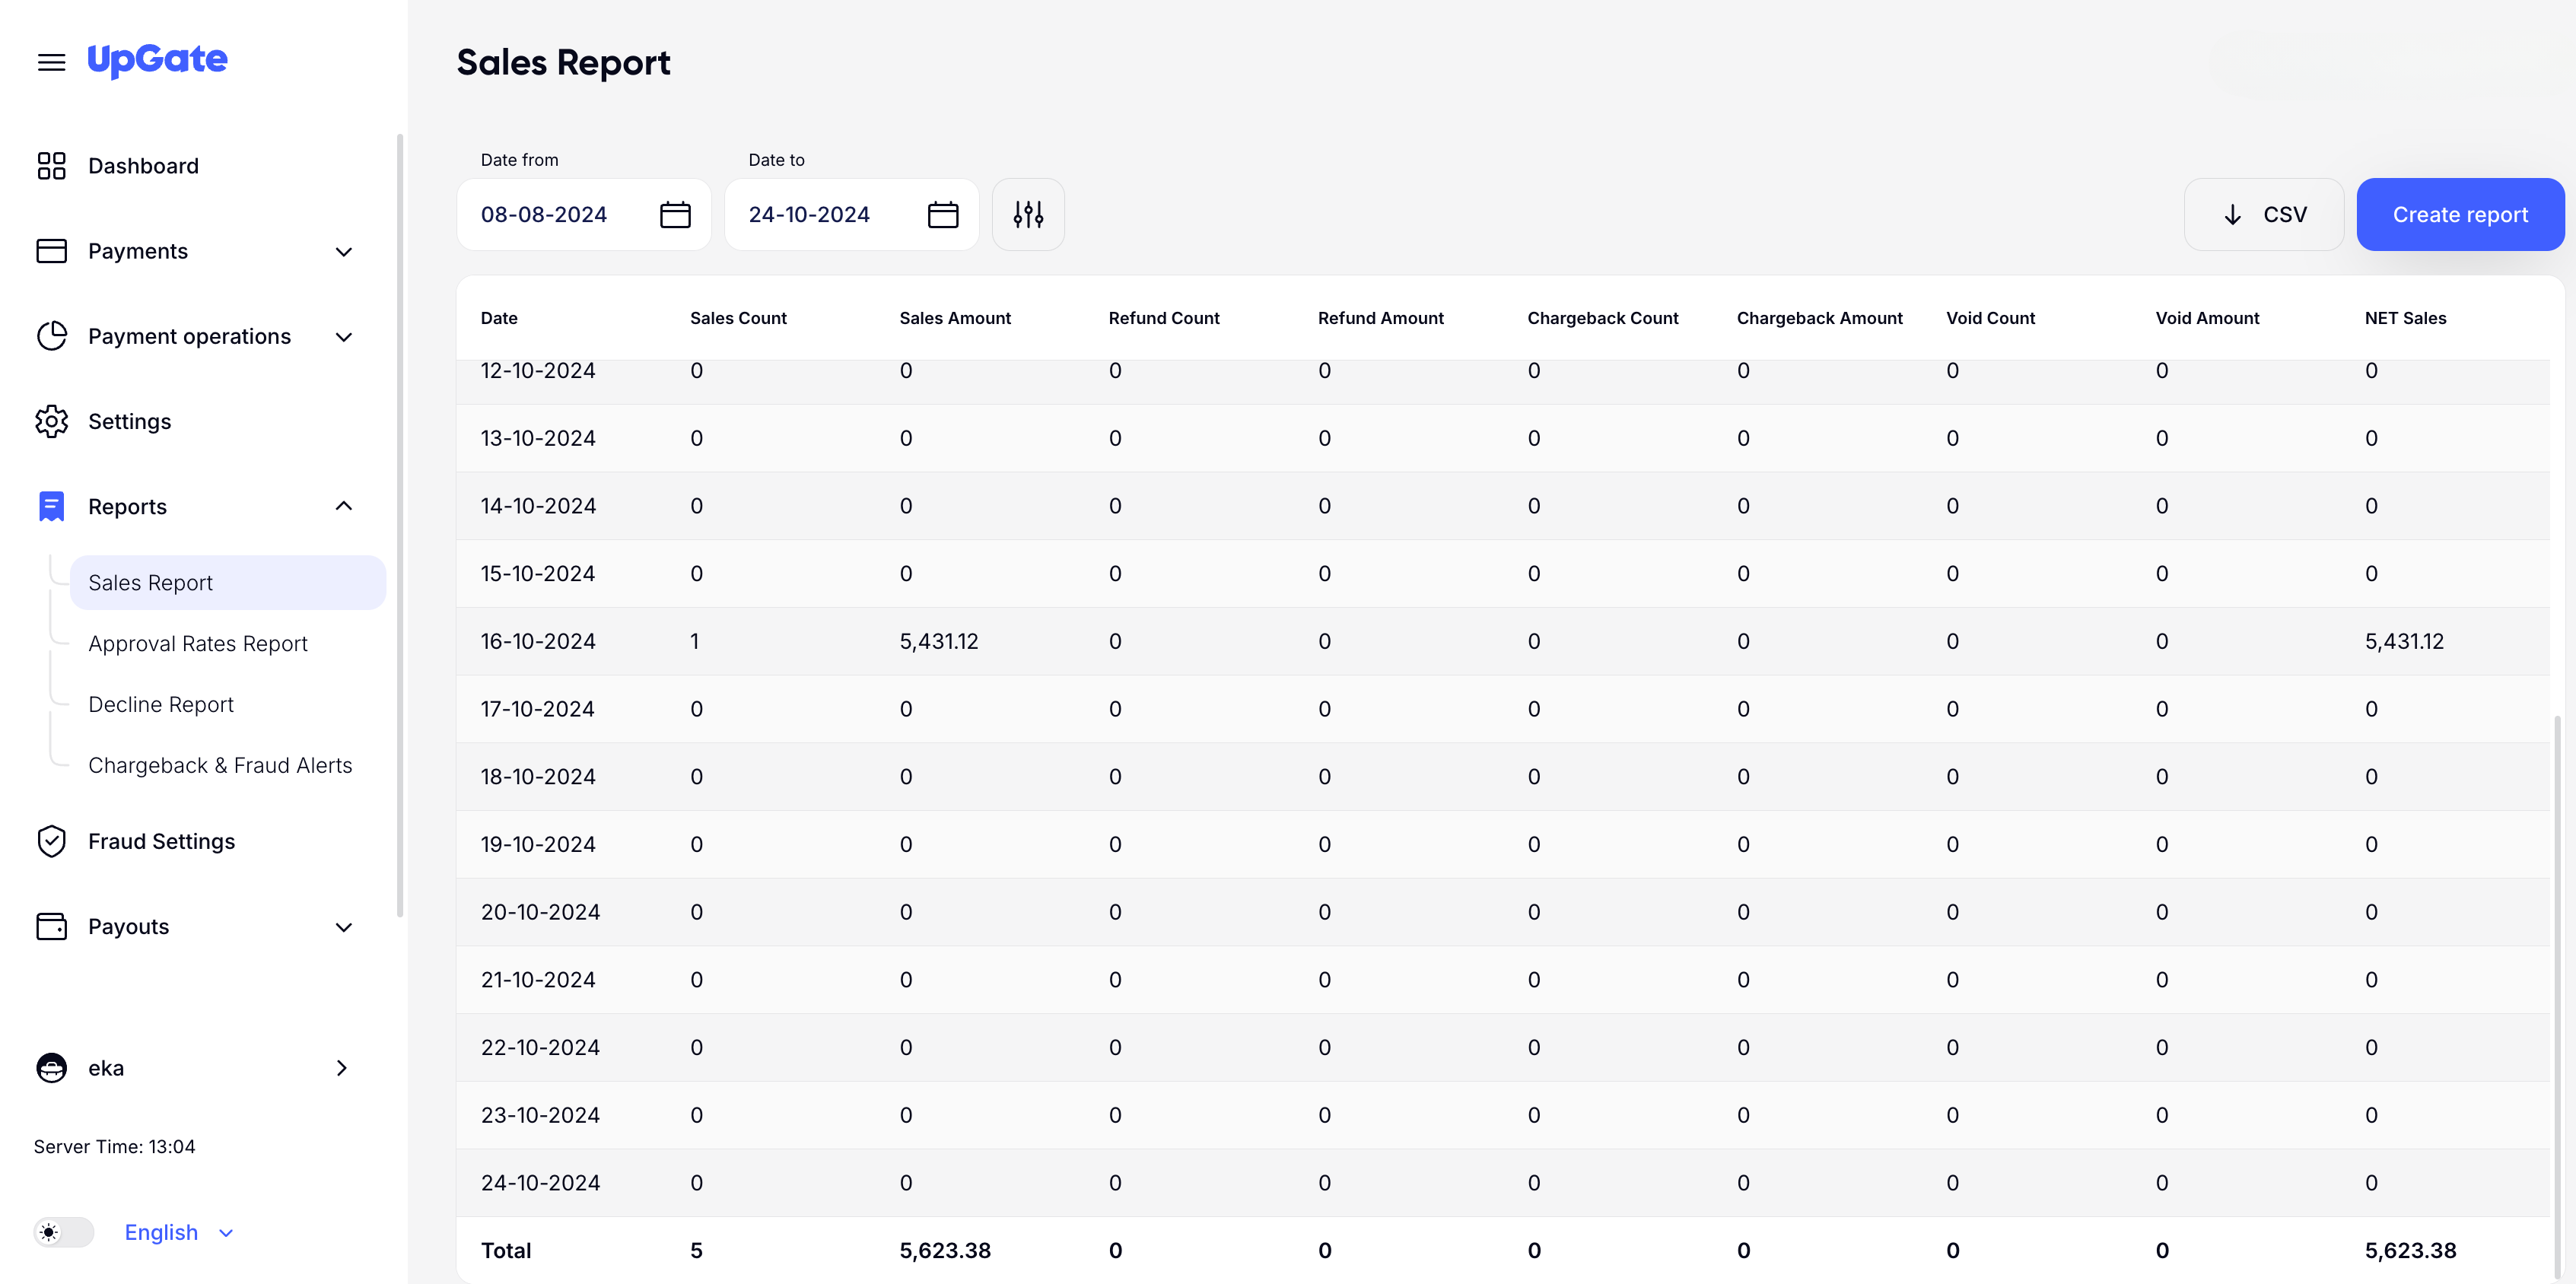2576x1284 pixels.
Task: Open the Payouts dropdown
Action: pyautogui.click(x=343, y=926)
